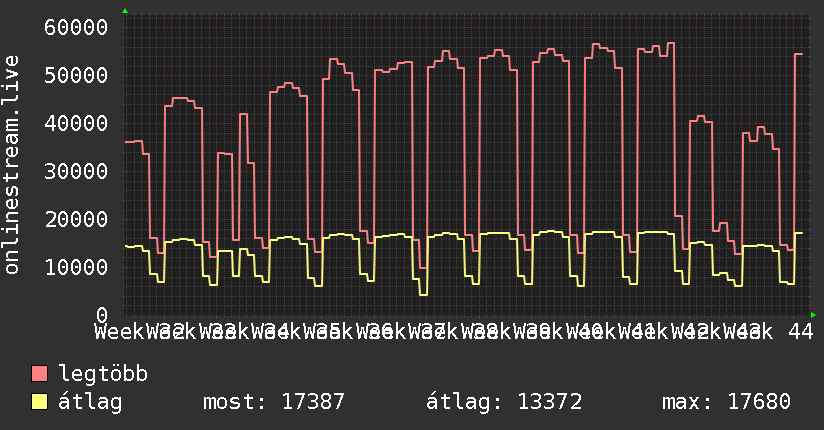Click the final pink peak near week 44
Screen dimensions: 824x430
pyautogui.click(x=799, y=54)
